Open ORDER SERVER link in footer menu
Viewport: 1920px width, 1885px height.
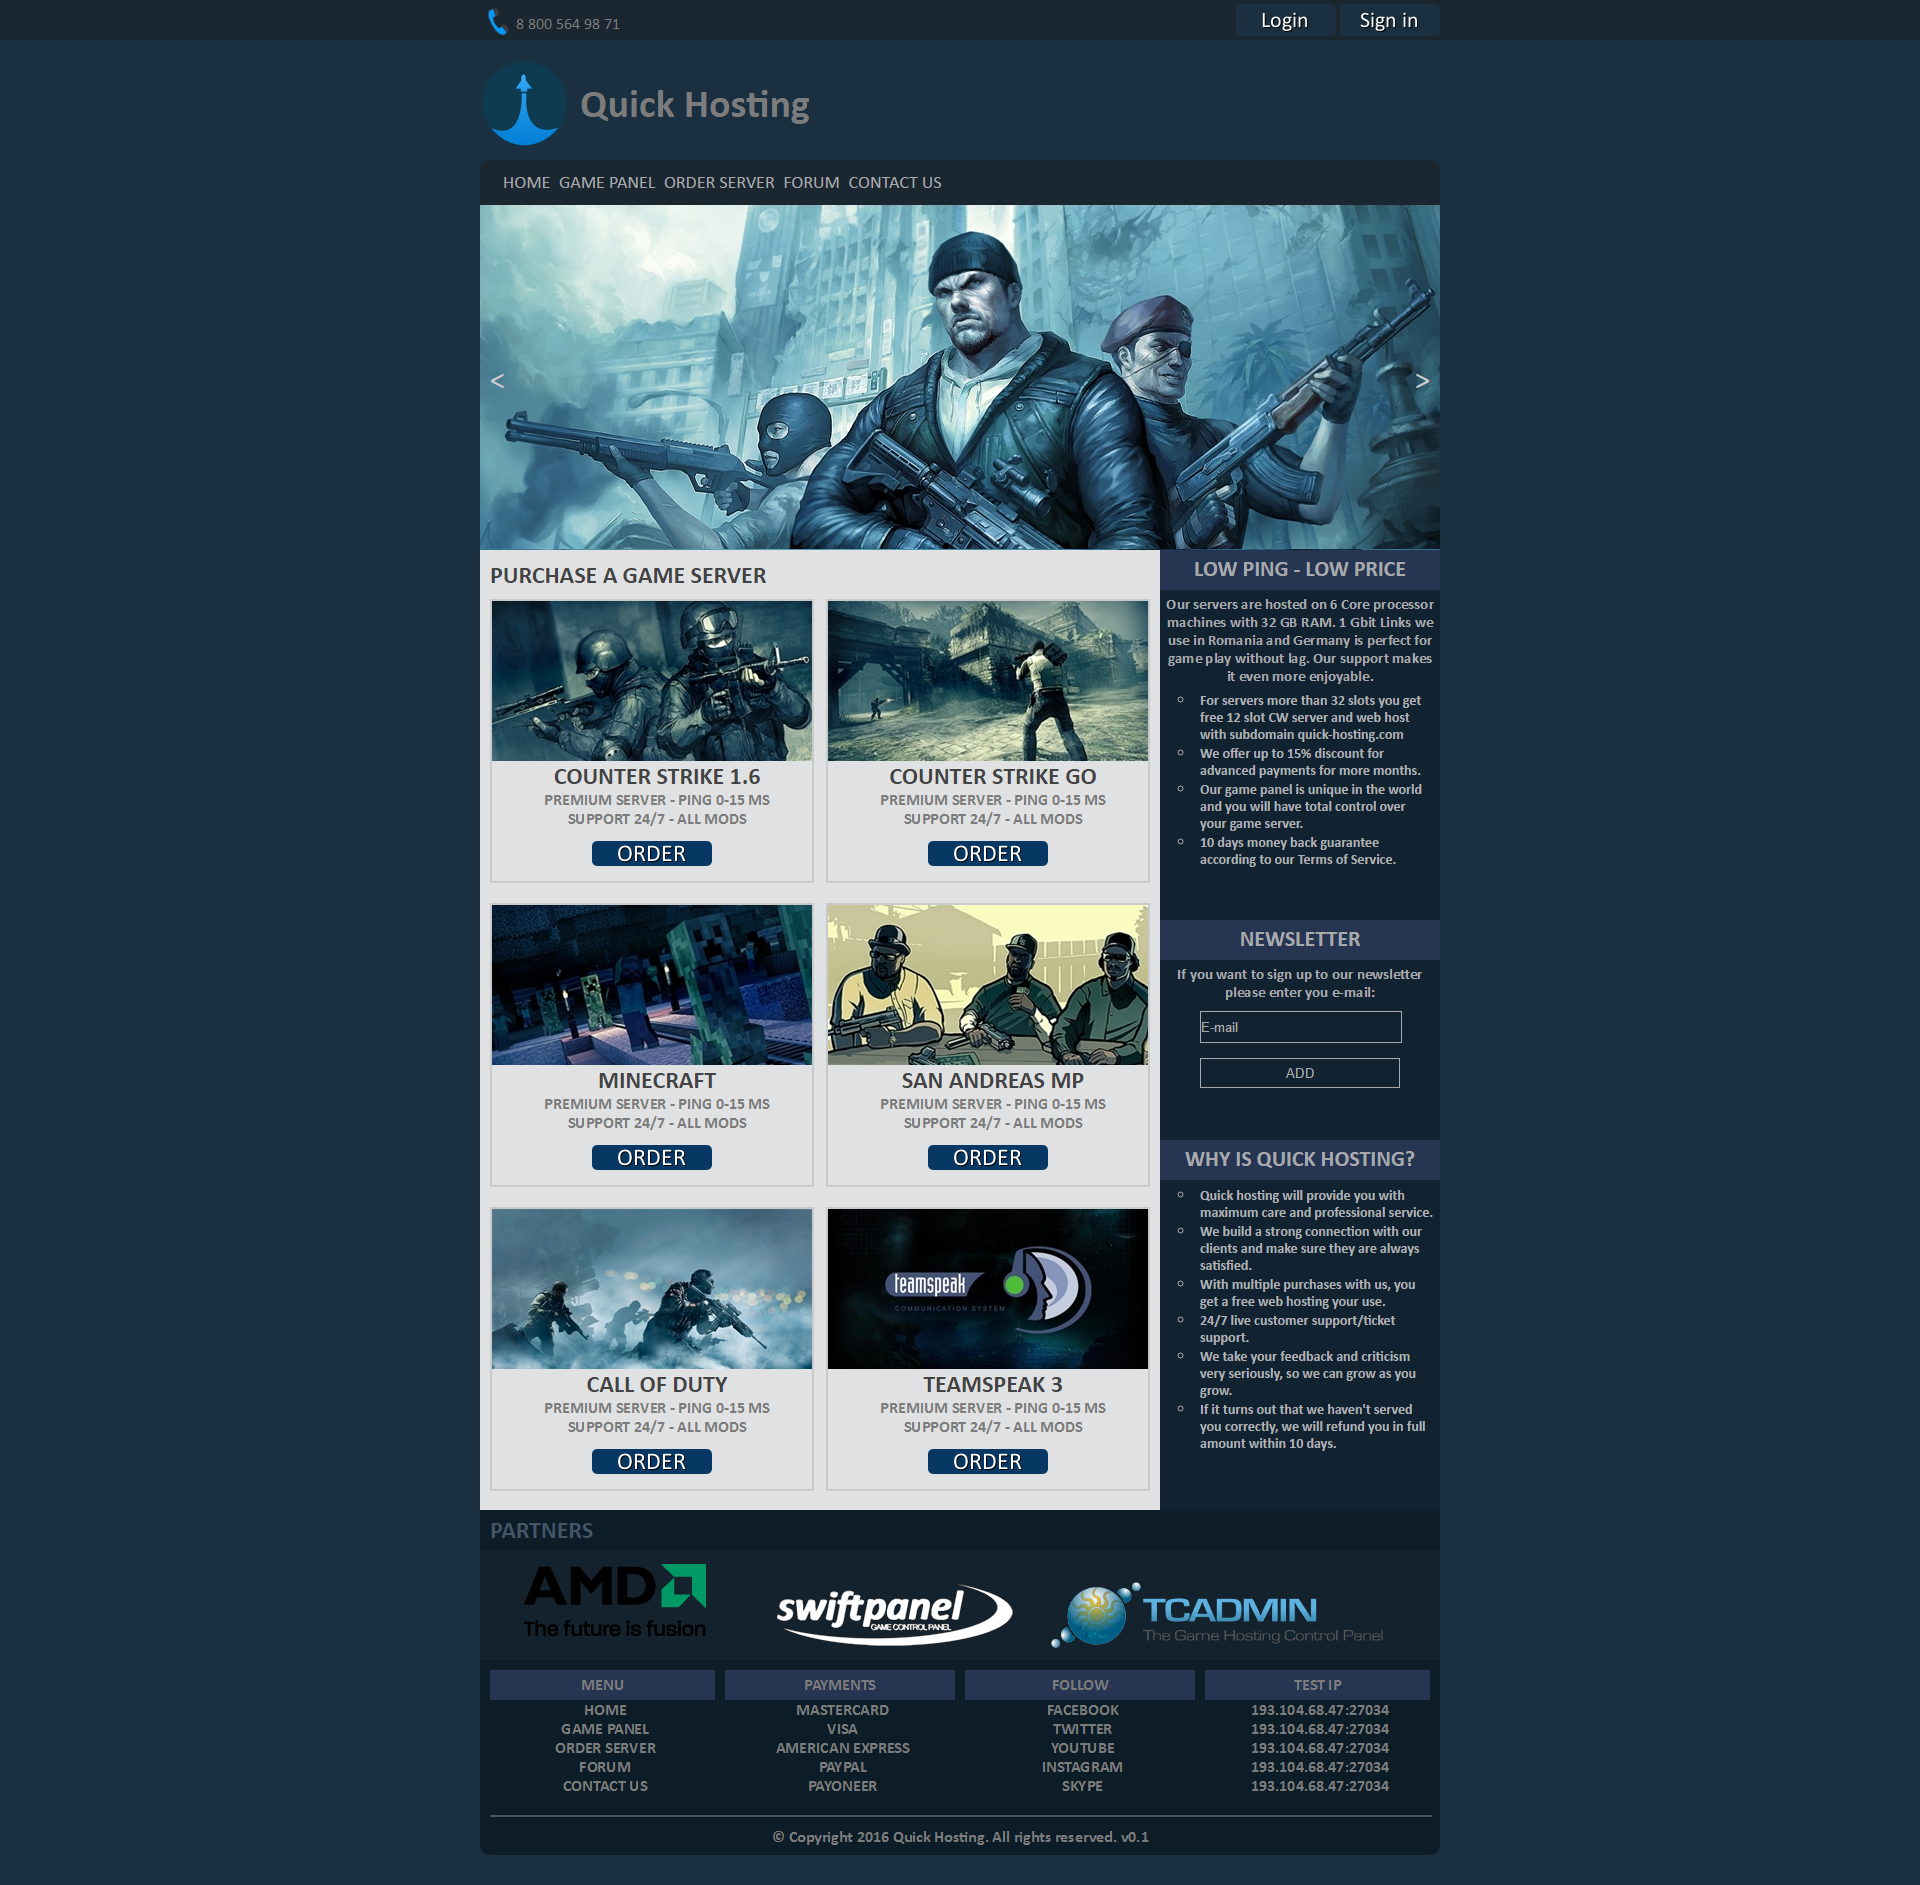pyautogui.click(x=605, y=1748)
